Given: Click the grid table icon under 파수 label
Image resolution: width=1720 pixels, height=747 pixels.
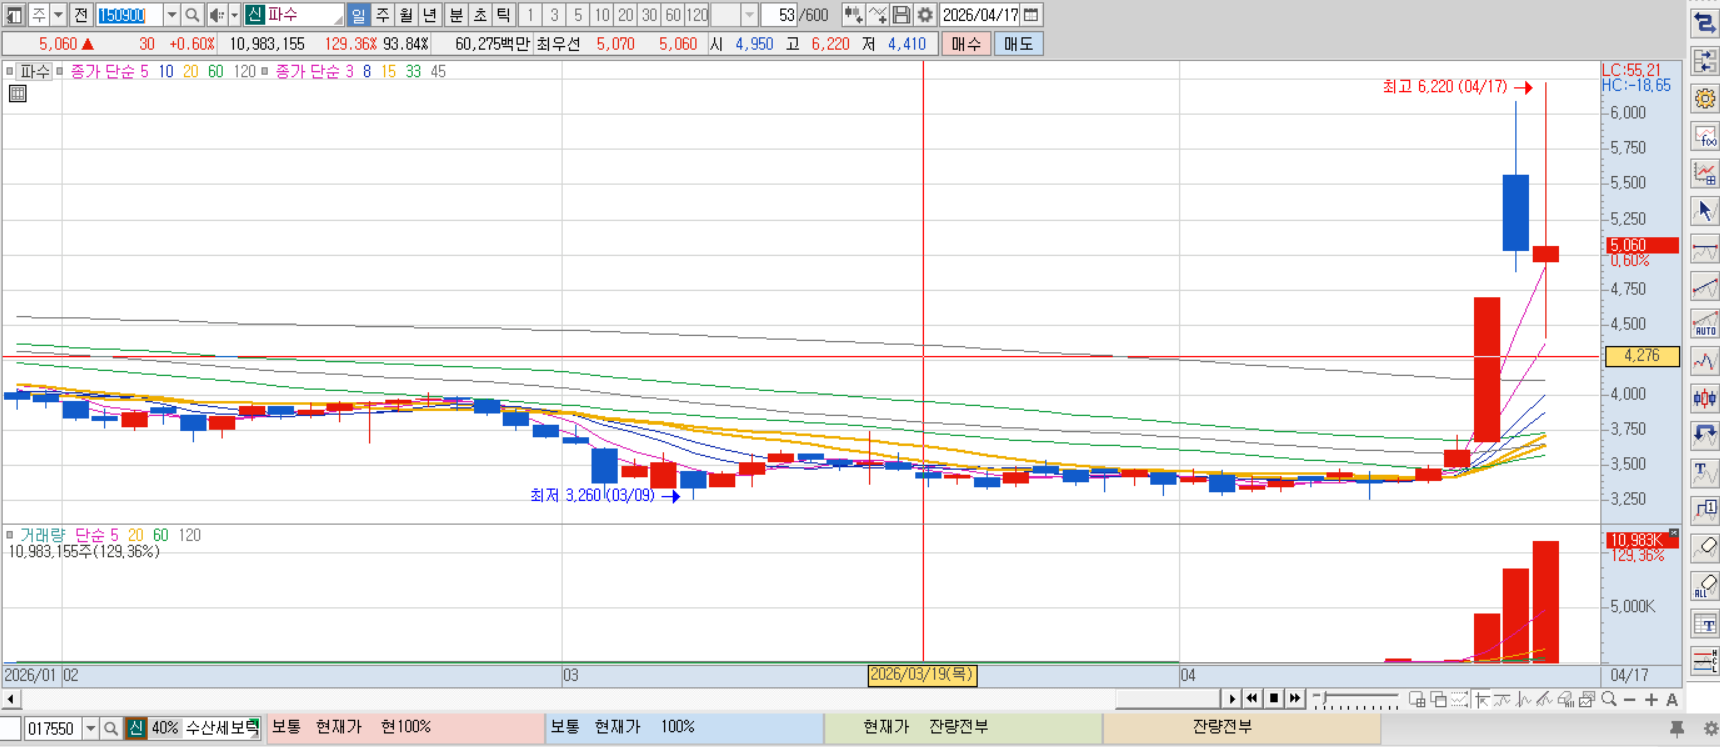Looking at the screenshot, I should pos(17,94).
